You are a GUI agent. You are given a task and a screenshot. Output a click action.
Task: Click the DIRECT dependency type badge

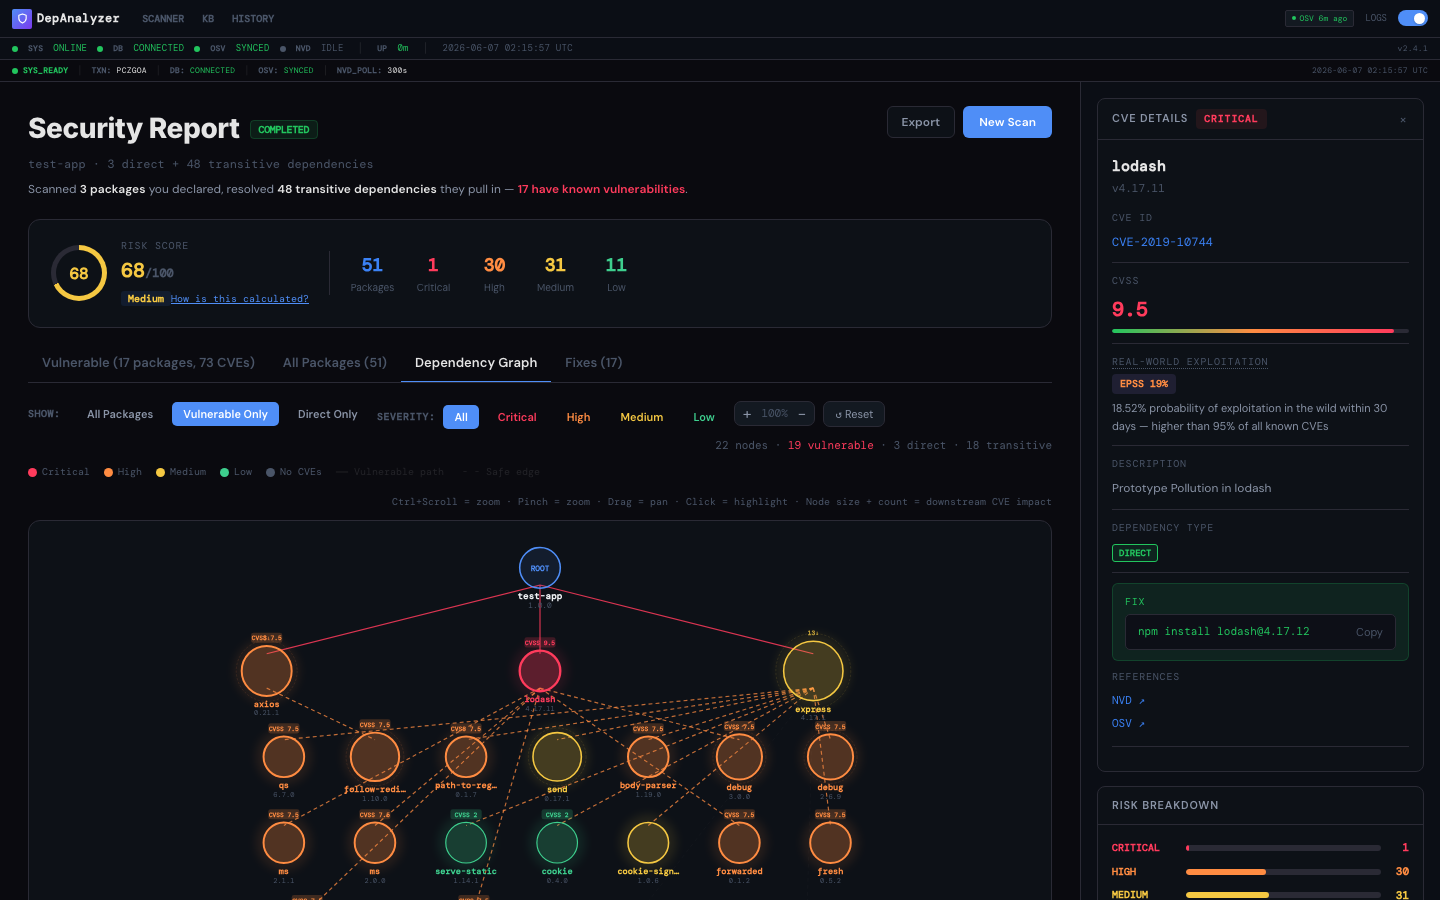tap(1135, 553)
